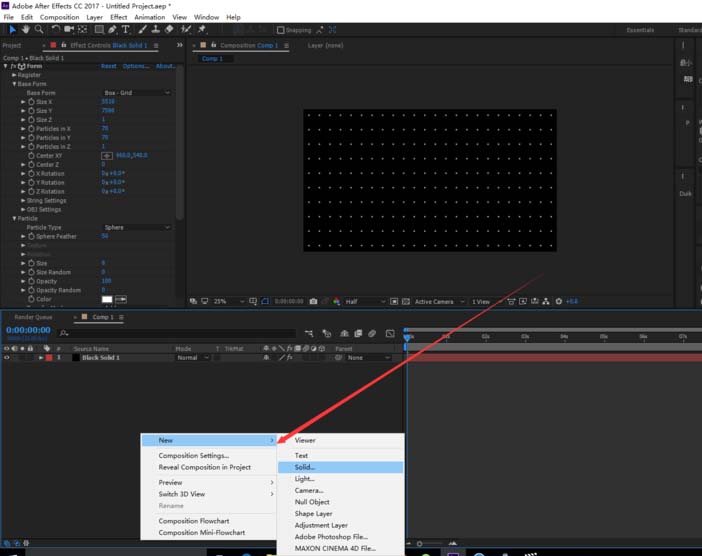The image size is (702, 556).
Task: Click the Color eyedropper icon
Action: click(122, 299)
